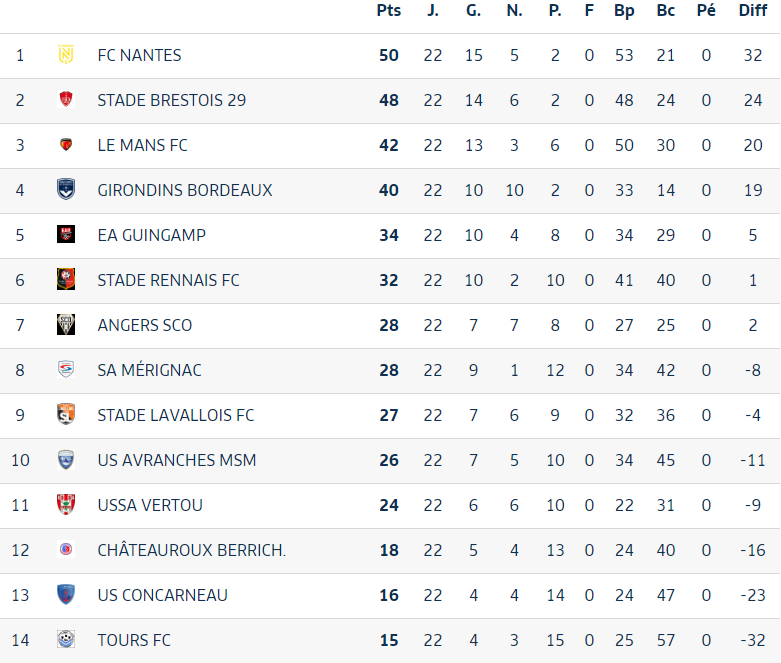
Task: Click the Pts column header
Action: [x=389, y=10]
